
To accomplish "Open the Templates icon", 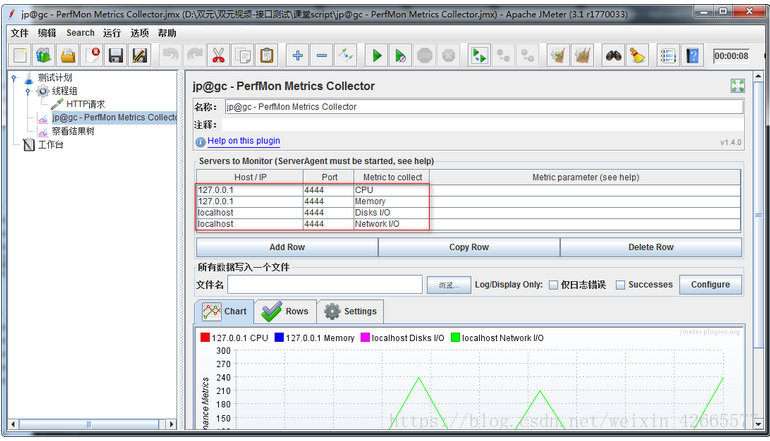I will click(43, 55).
